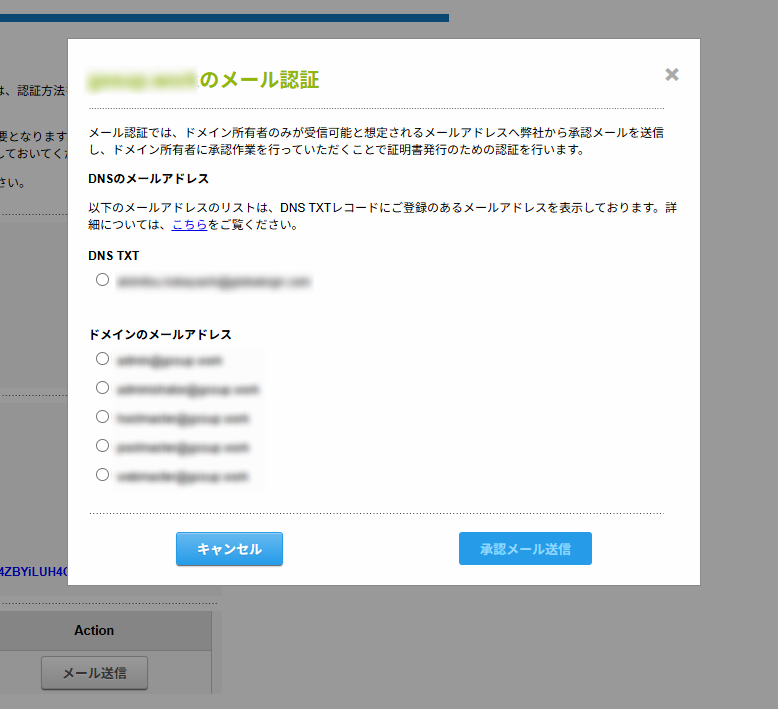778x709 pixels.
Task: Click the blurred email address under DNS TXT
Action: click(214, 282)
